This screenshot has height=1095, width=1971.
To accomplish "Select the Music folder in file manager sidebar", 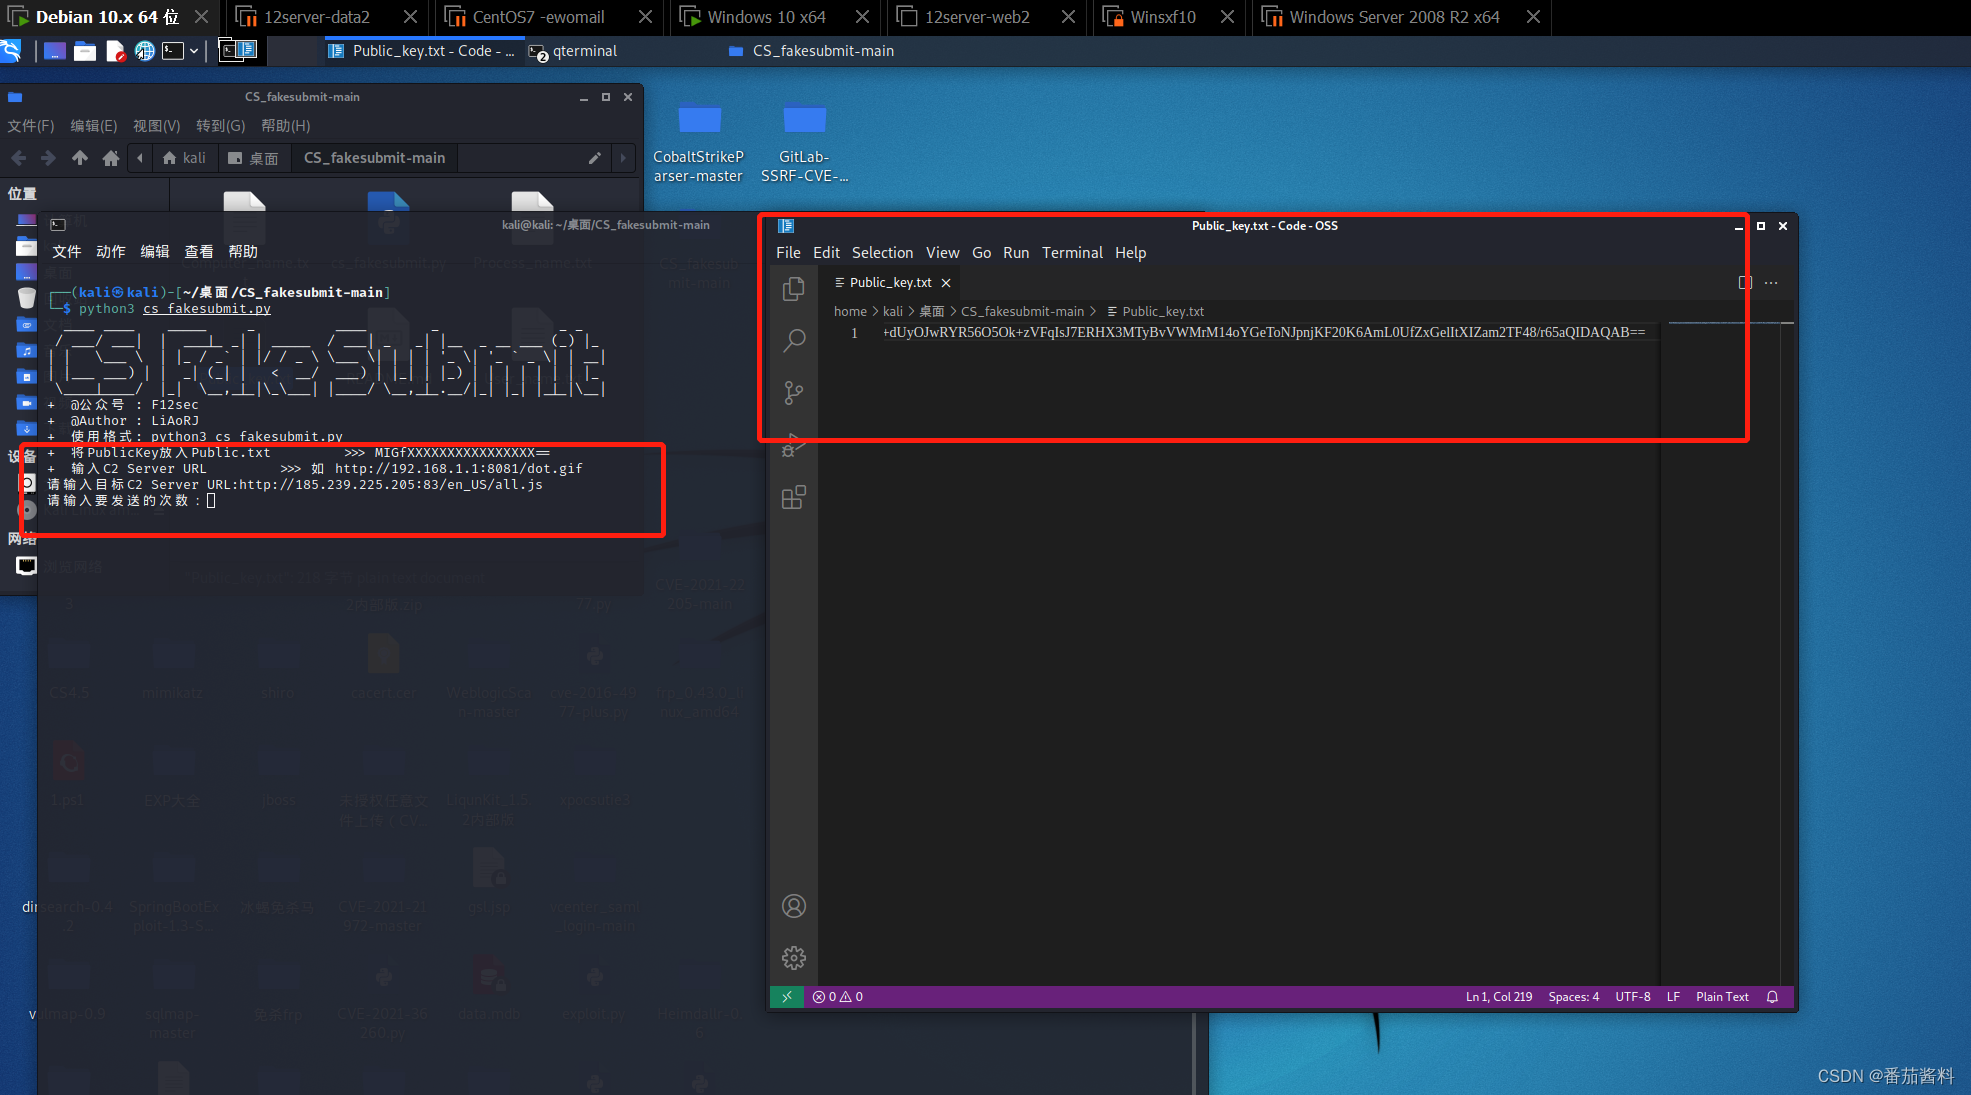I will (27, 350).
